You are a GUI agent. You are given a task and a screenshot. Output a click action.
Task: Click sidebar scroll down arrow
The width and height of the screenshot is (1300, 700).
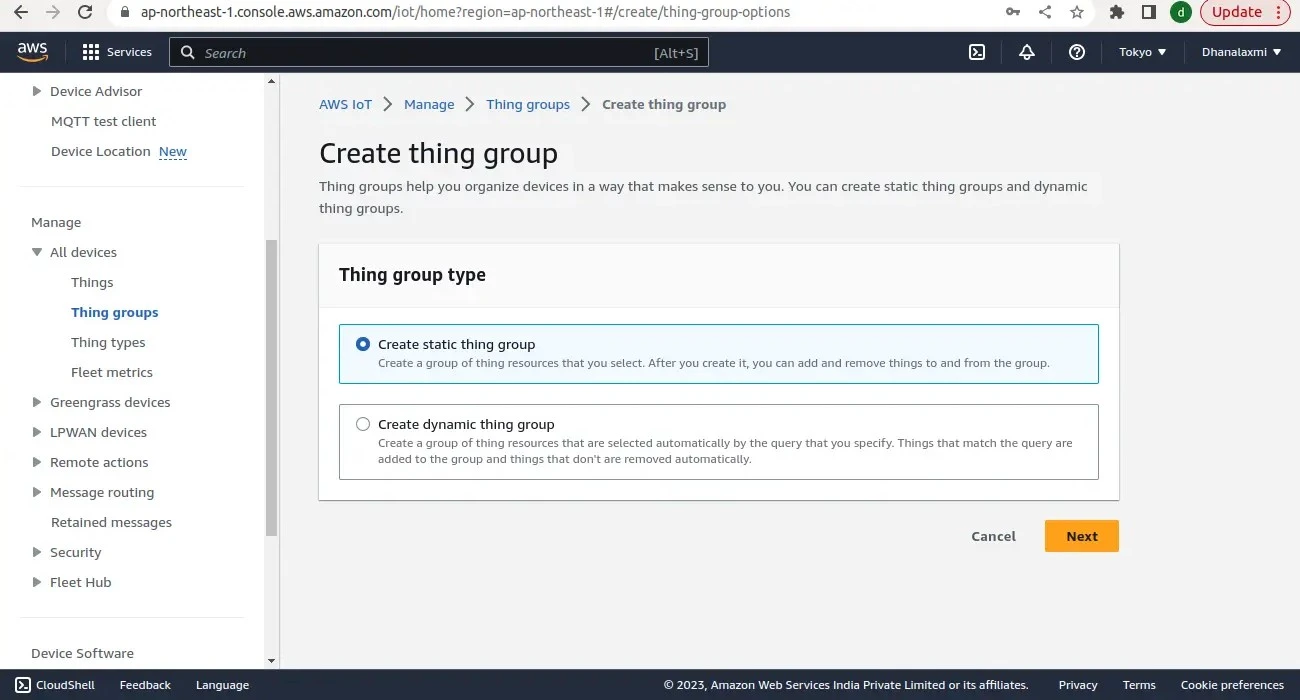pos(271,660)
